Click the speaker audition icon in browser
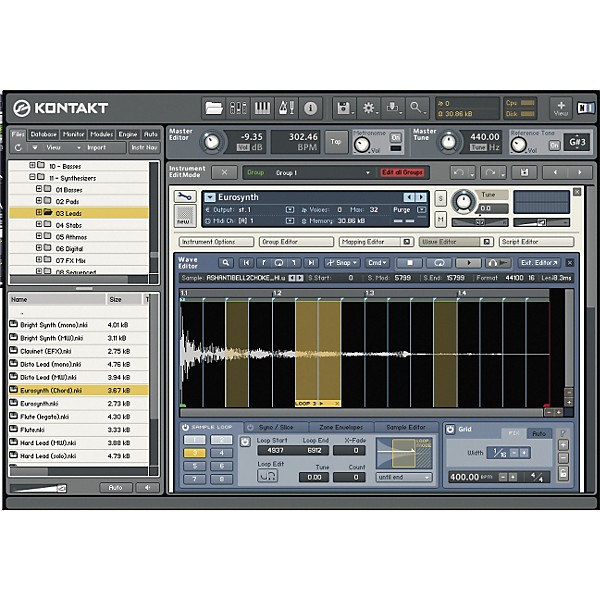 point(147,488)
